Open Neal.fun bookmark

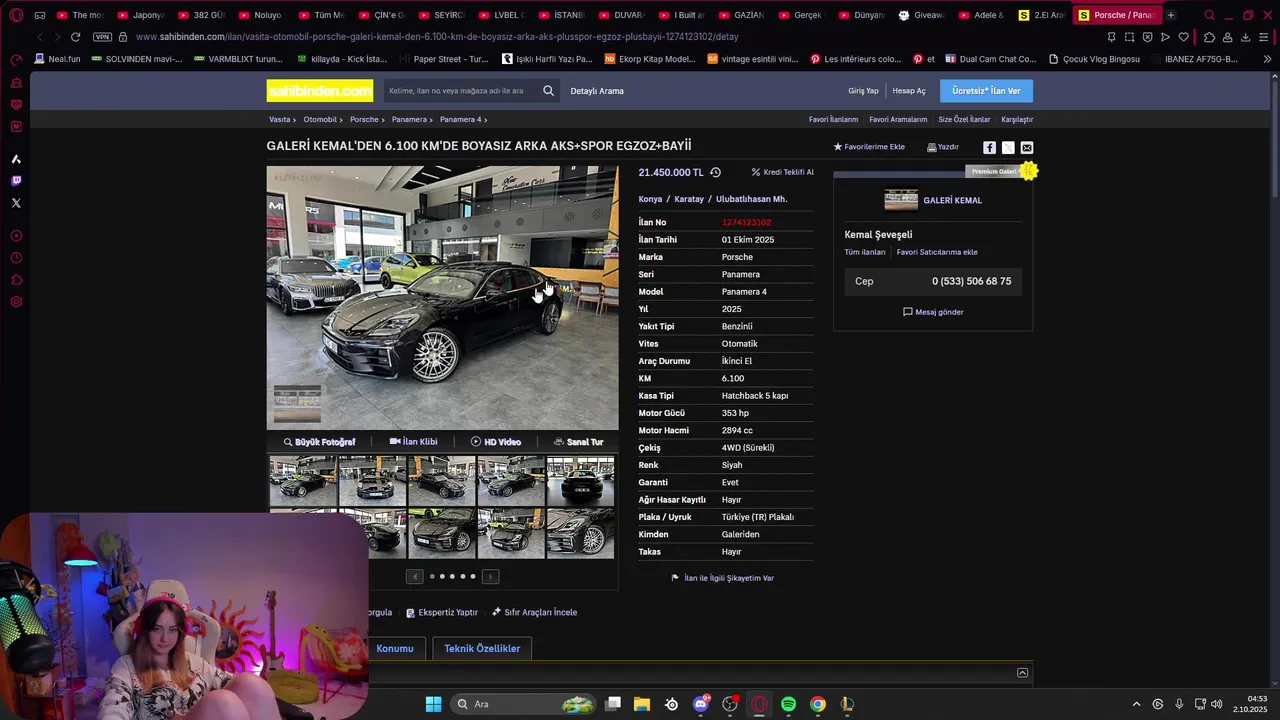(57, 59)
